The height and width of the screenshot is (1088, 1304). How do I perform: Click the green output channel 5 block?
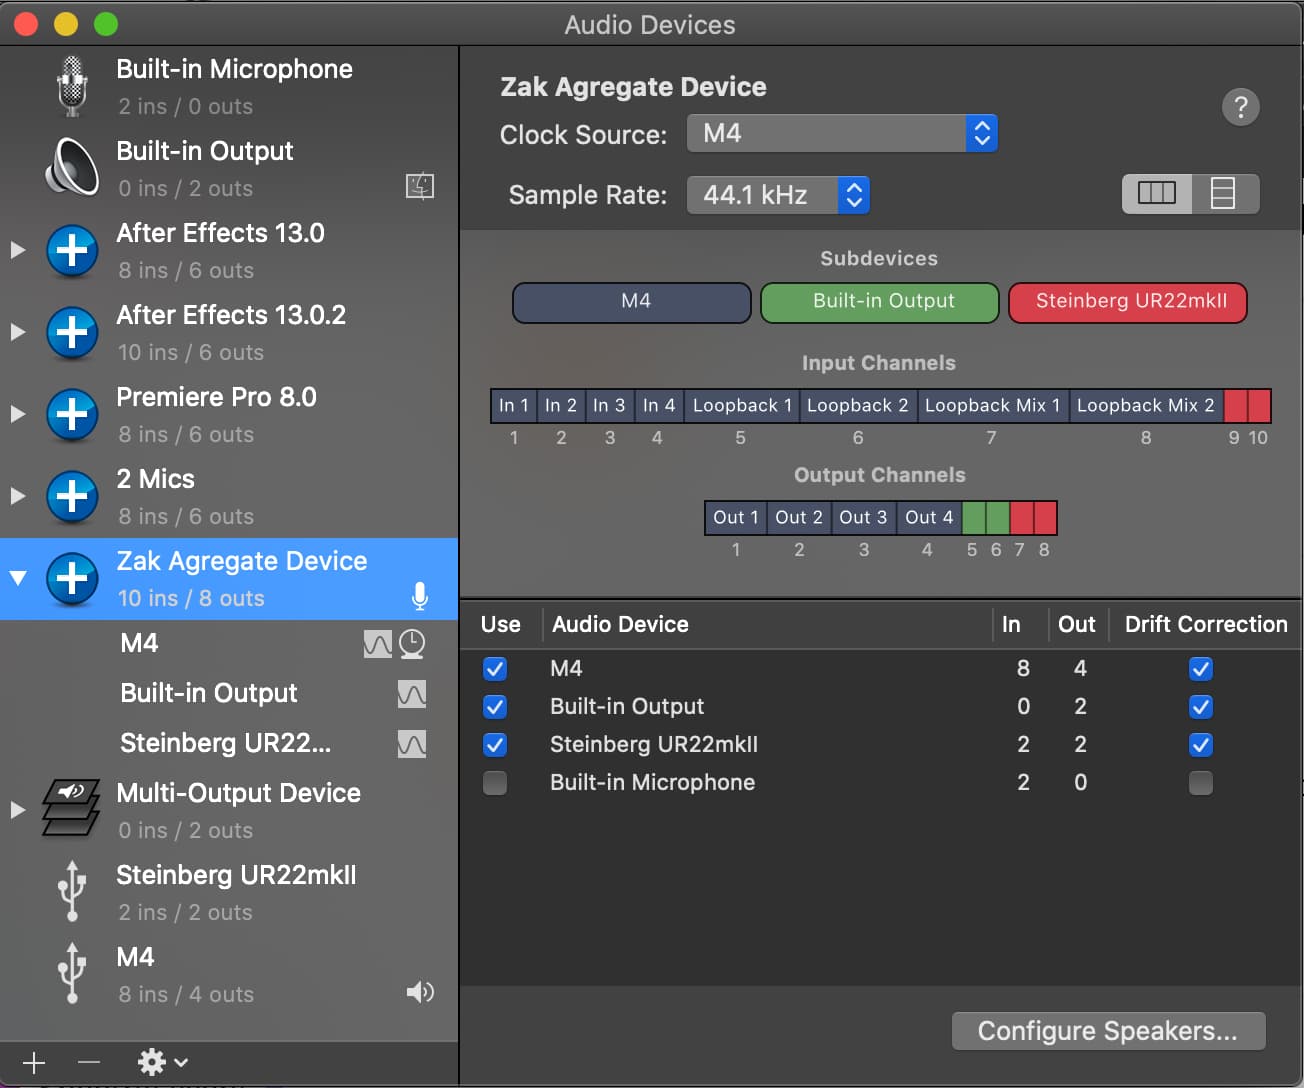(973, 518)
